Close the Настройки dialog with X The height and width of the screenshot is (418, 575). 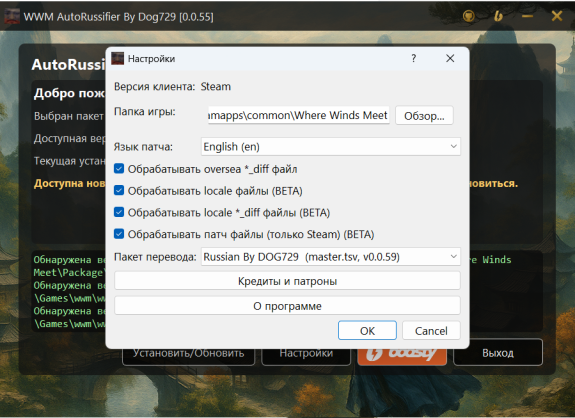coord(450,58)
